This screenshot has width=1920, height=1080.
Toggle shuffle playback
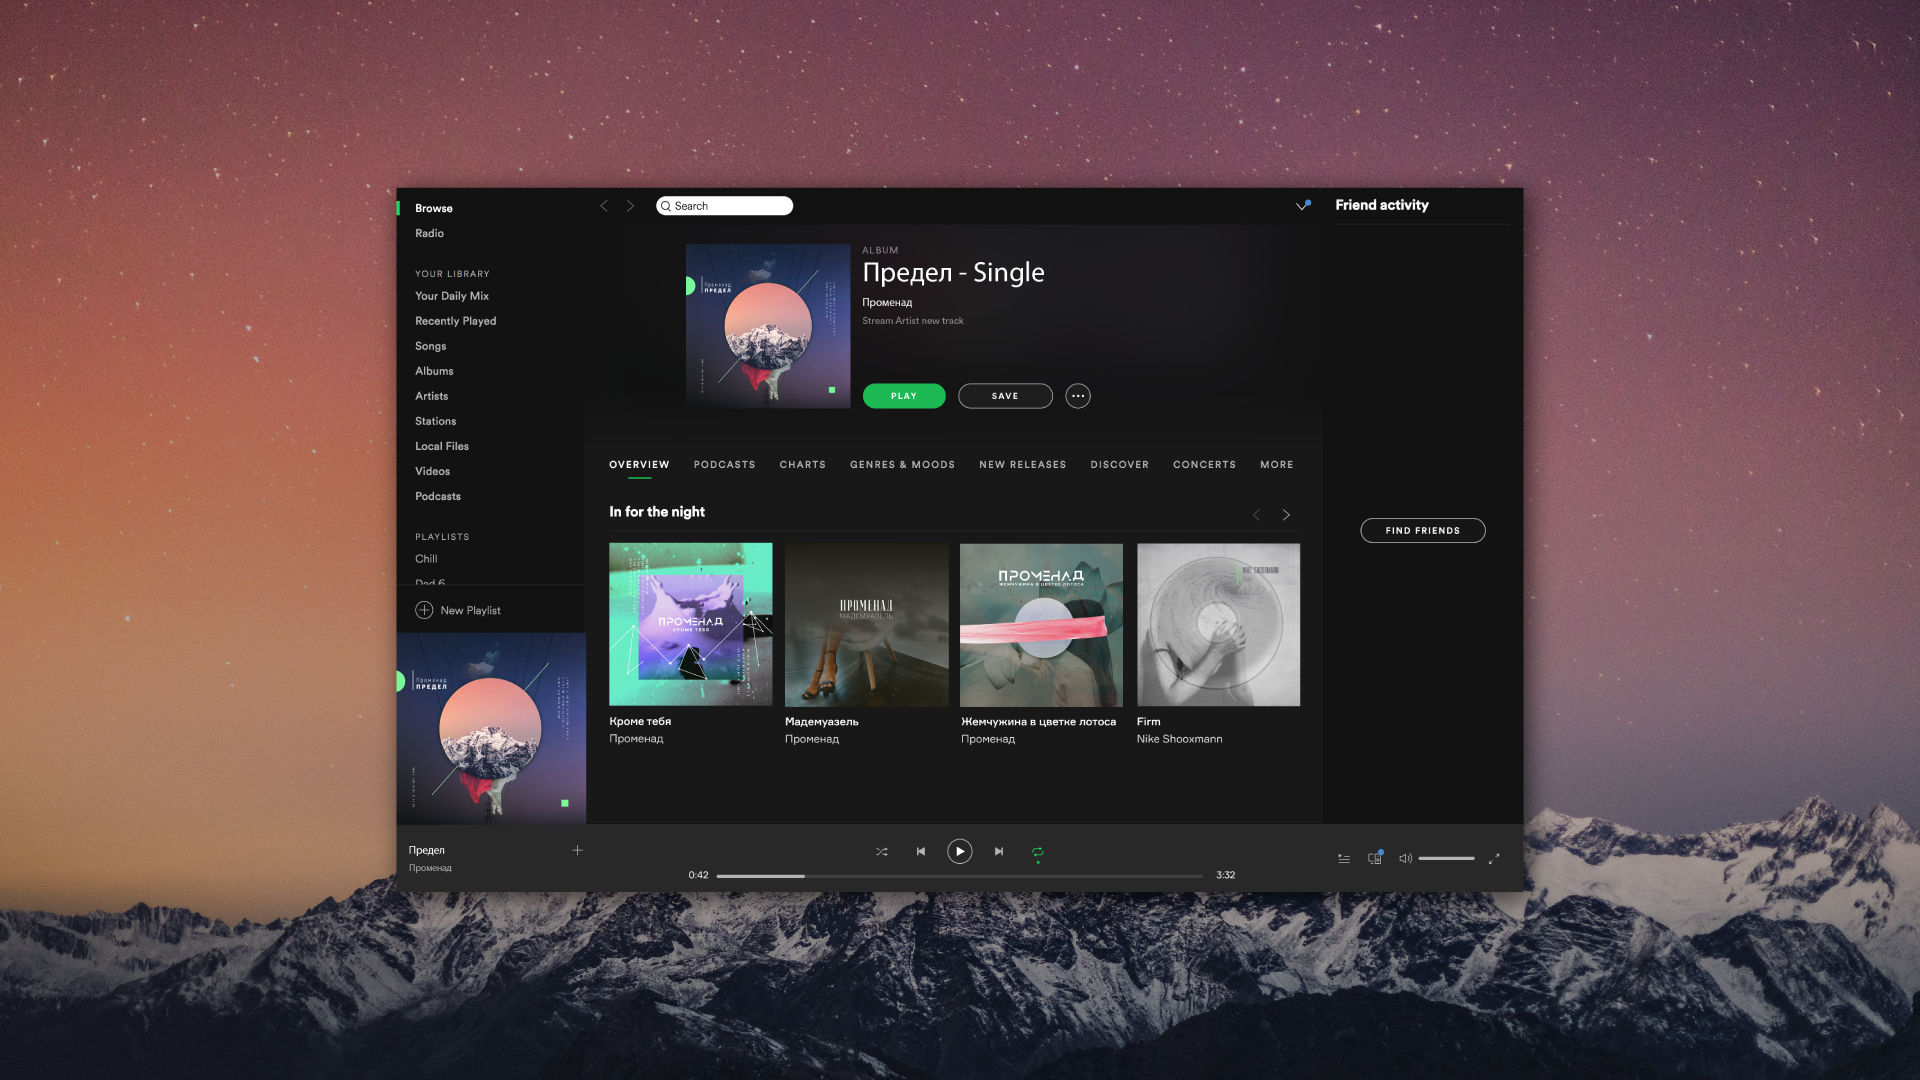pyautogui.click(x=881, y=852)
